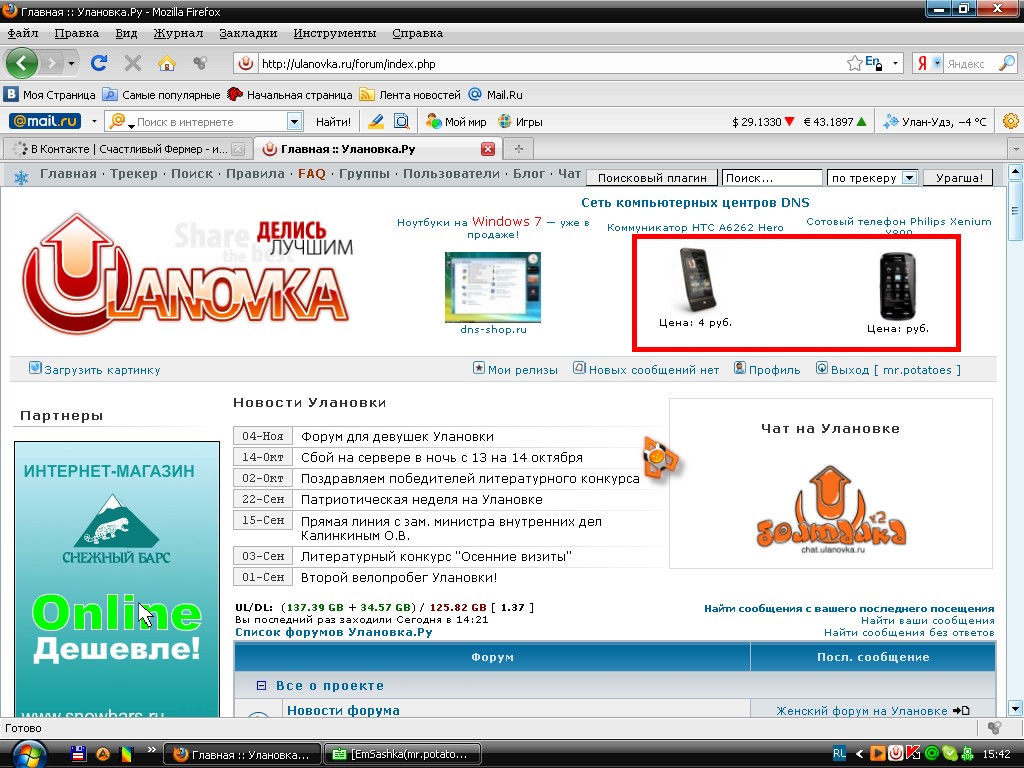The height and width of the screenshot is (768, 1024).
Task: Click the Найти! search button
Action: pos(333,121)
